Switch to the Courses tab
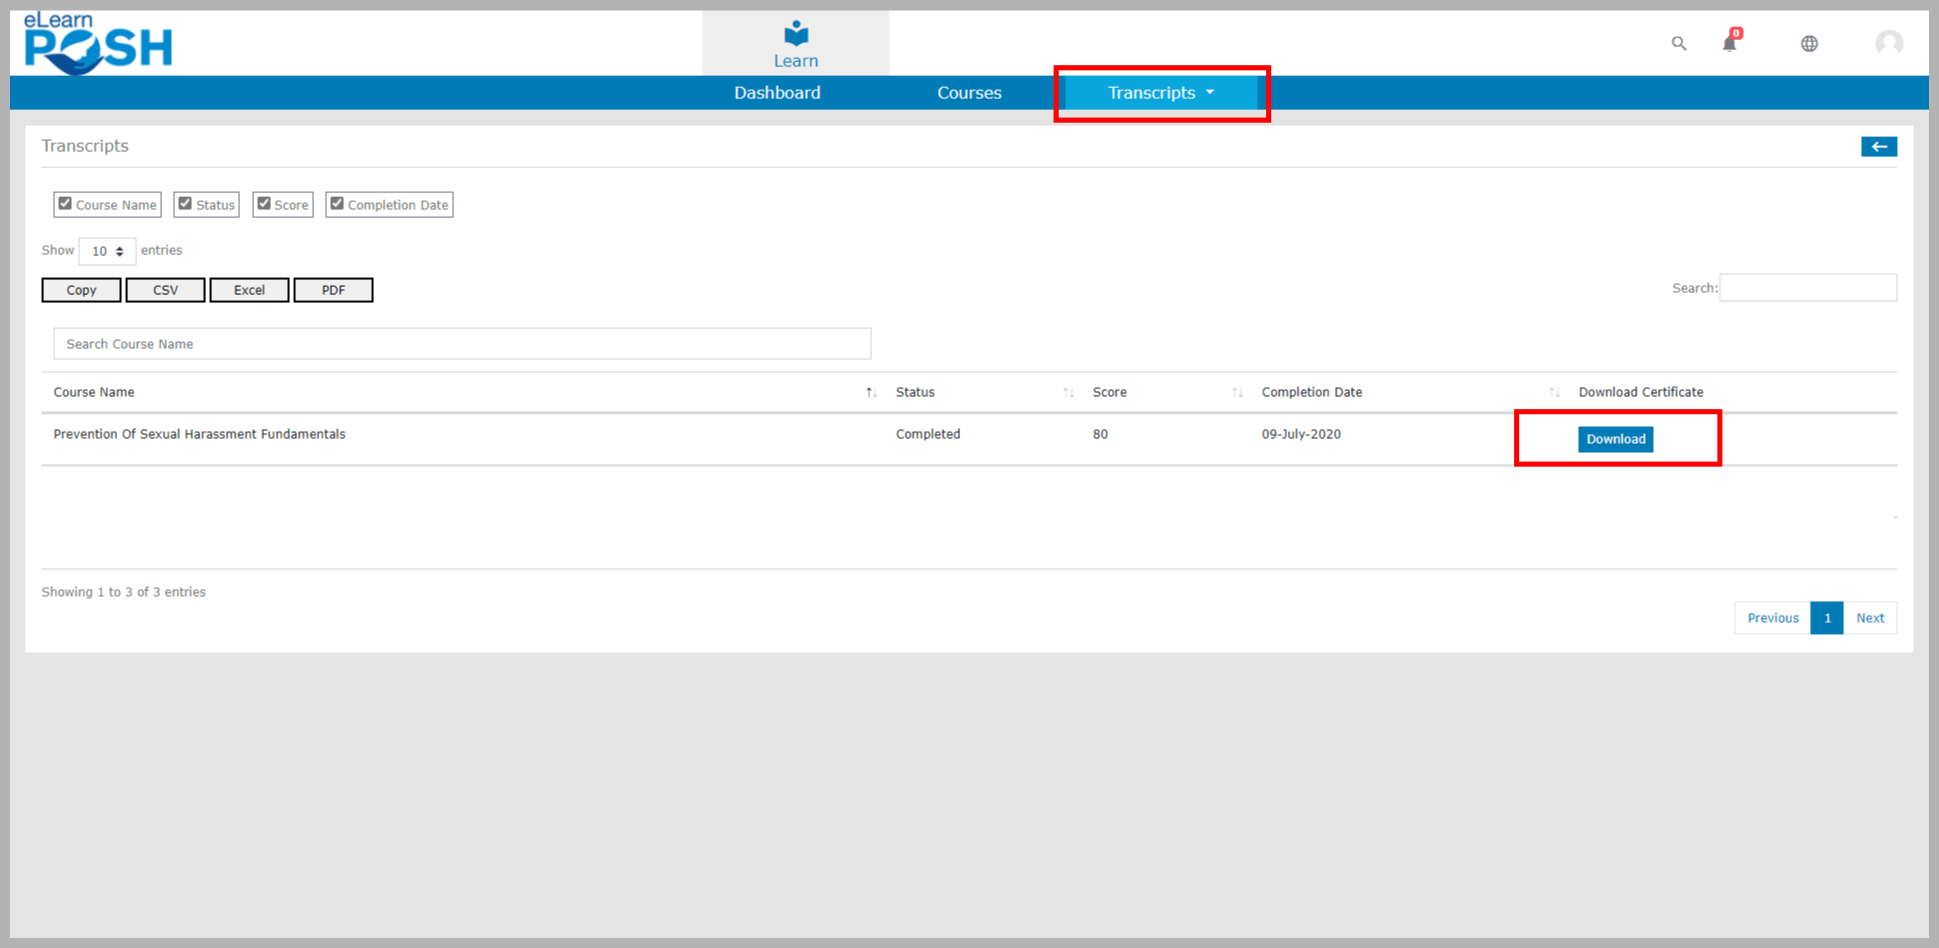 click(969, 93)
